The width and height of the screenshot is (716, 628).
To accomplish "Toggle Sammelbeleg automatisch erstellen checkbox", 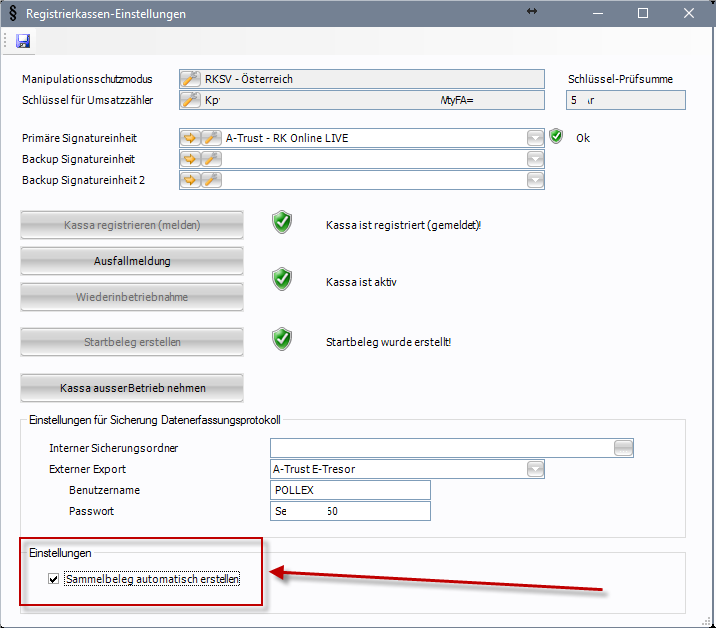I will (53, 579).
